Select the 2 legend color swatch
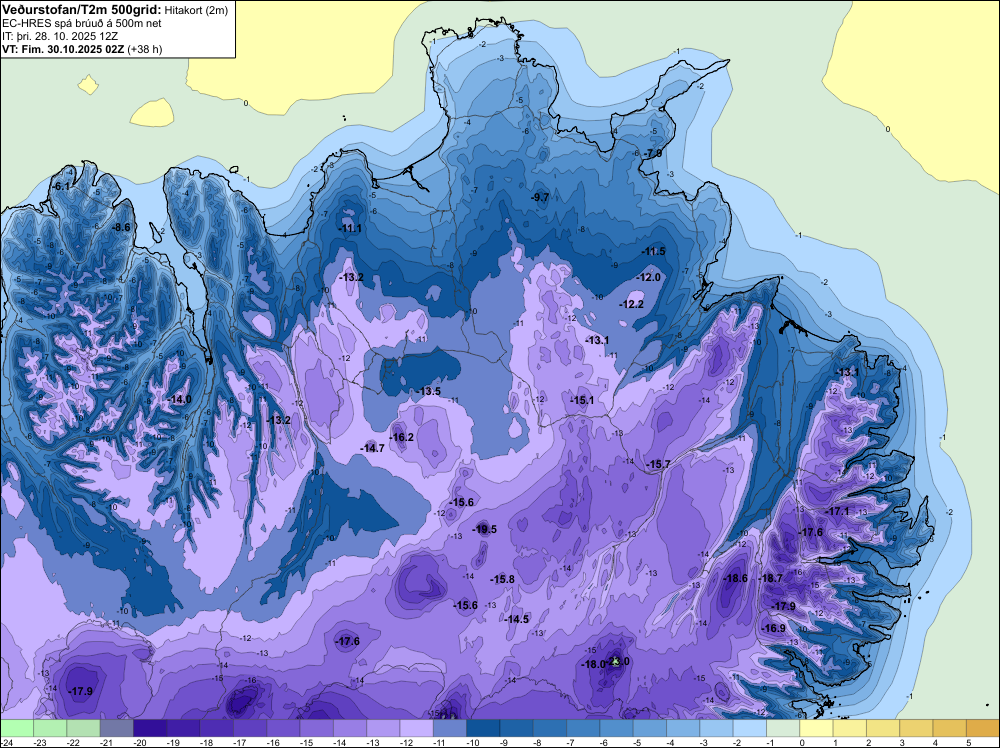 (883, 728)
